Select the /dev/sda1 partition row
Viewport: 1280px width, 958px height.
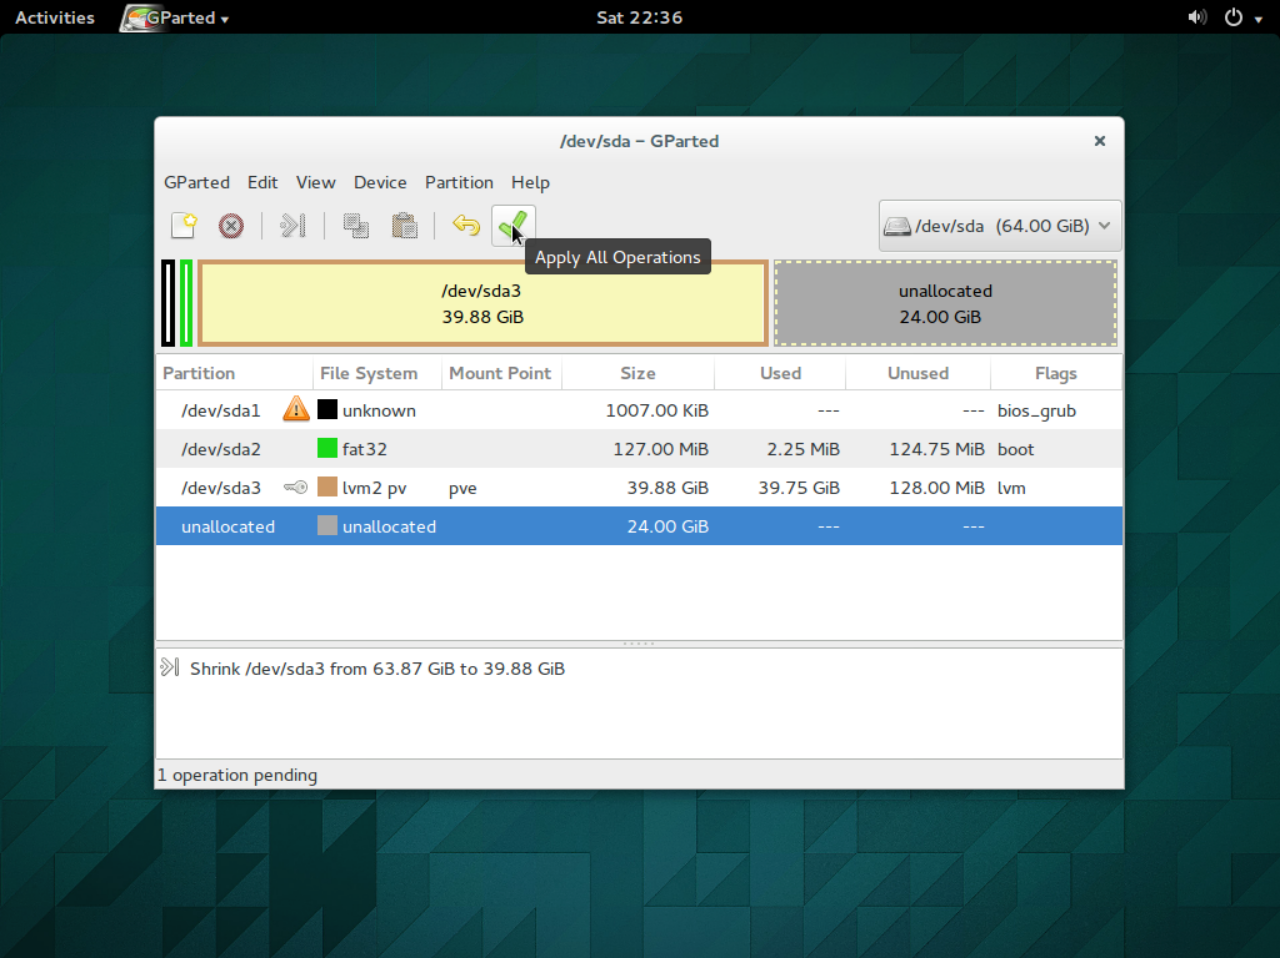tap(639, 410)
